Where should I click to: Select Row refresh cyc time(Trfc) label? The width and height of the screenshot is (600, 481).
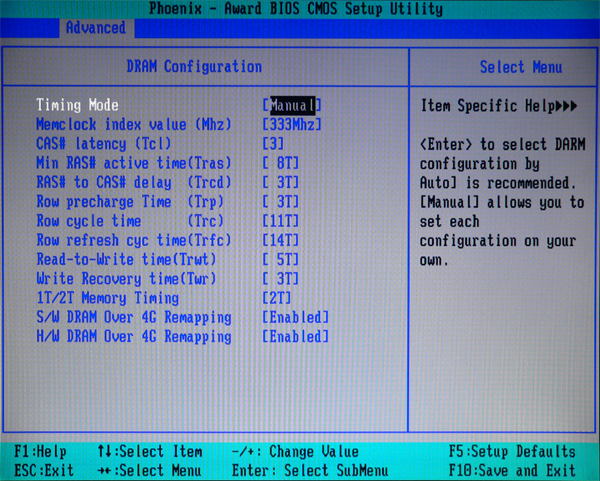(x=134, y=240)
